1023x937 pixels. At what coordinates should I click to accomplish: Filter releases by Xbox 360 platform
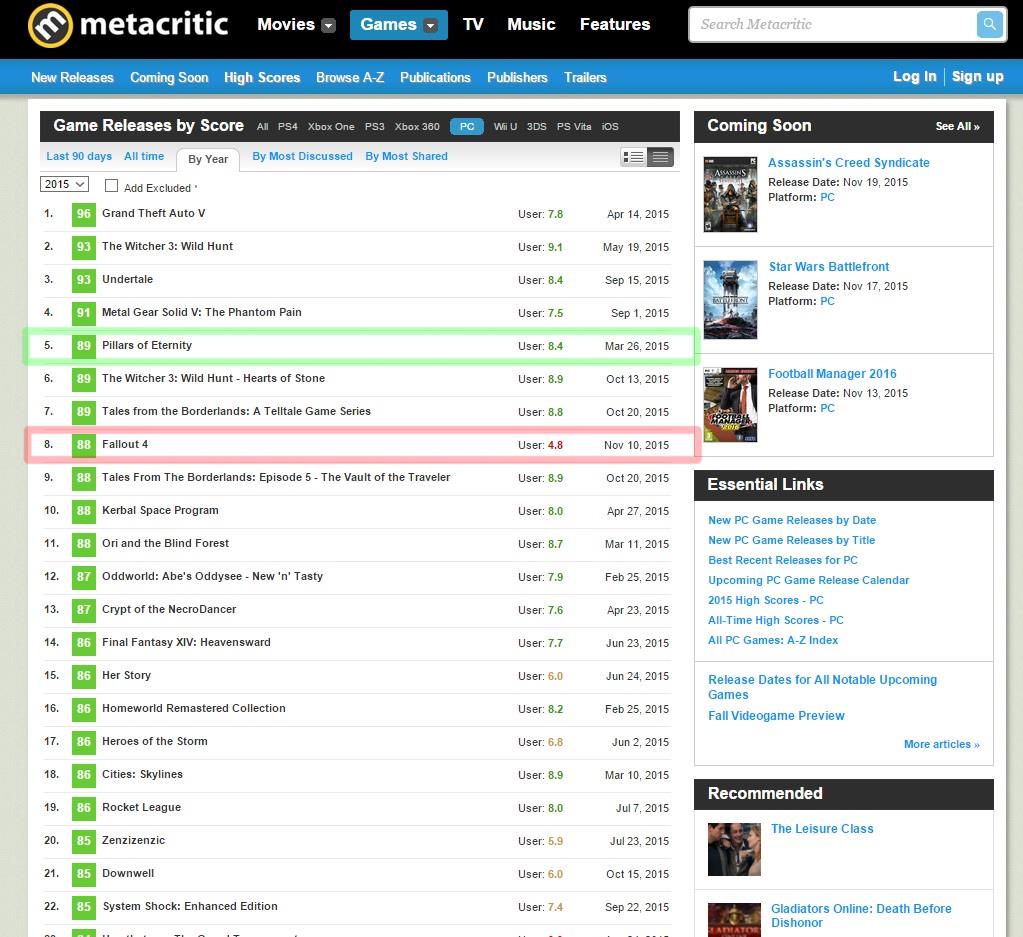coord(417,127)
